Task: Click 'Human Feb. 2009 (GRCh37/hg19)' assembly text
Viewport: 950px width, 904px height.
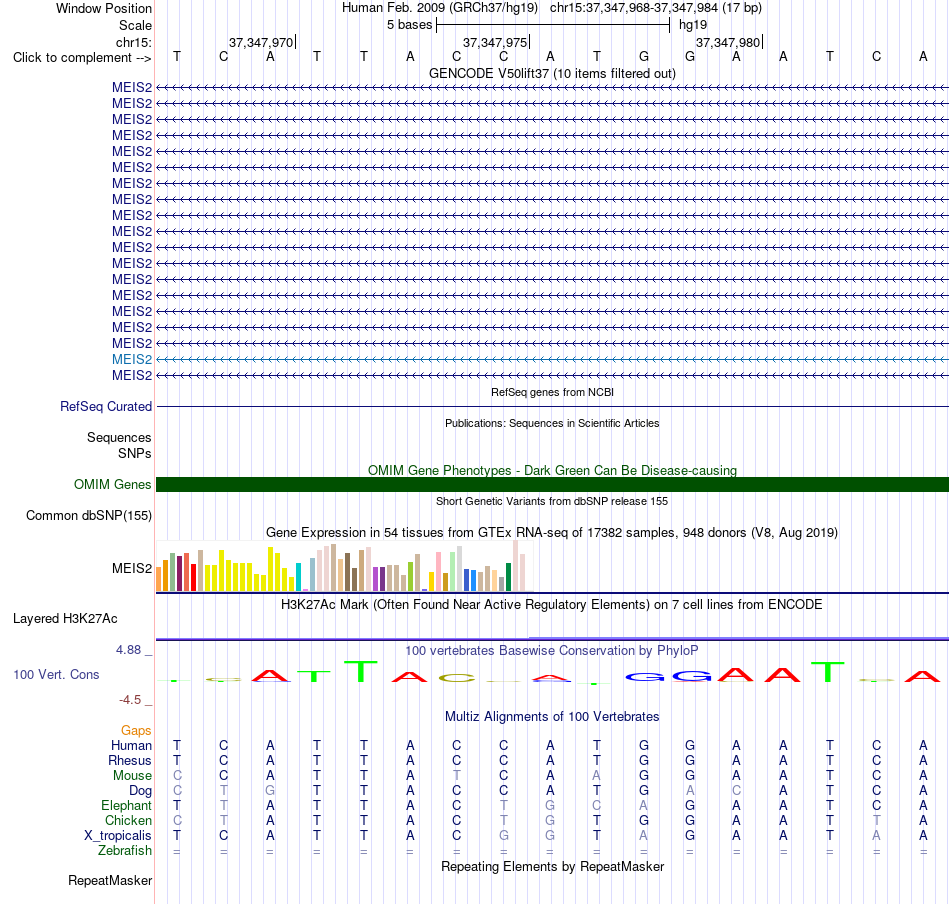Action: pyautogui.click(x=440, y=8)
